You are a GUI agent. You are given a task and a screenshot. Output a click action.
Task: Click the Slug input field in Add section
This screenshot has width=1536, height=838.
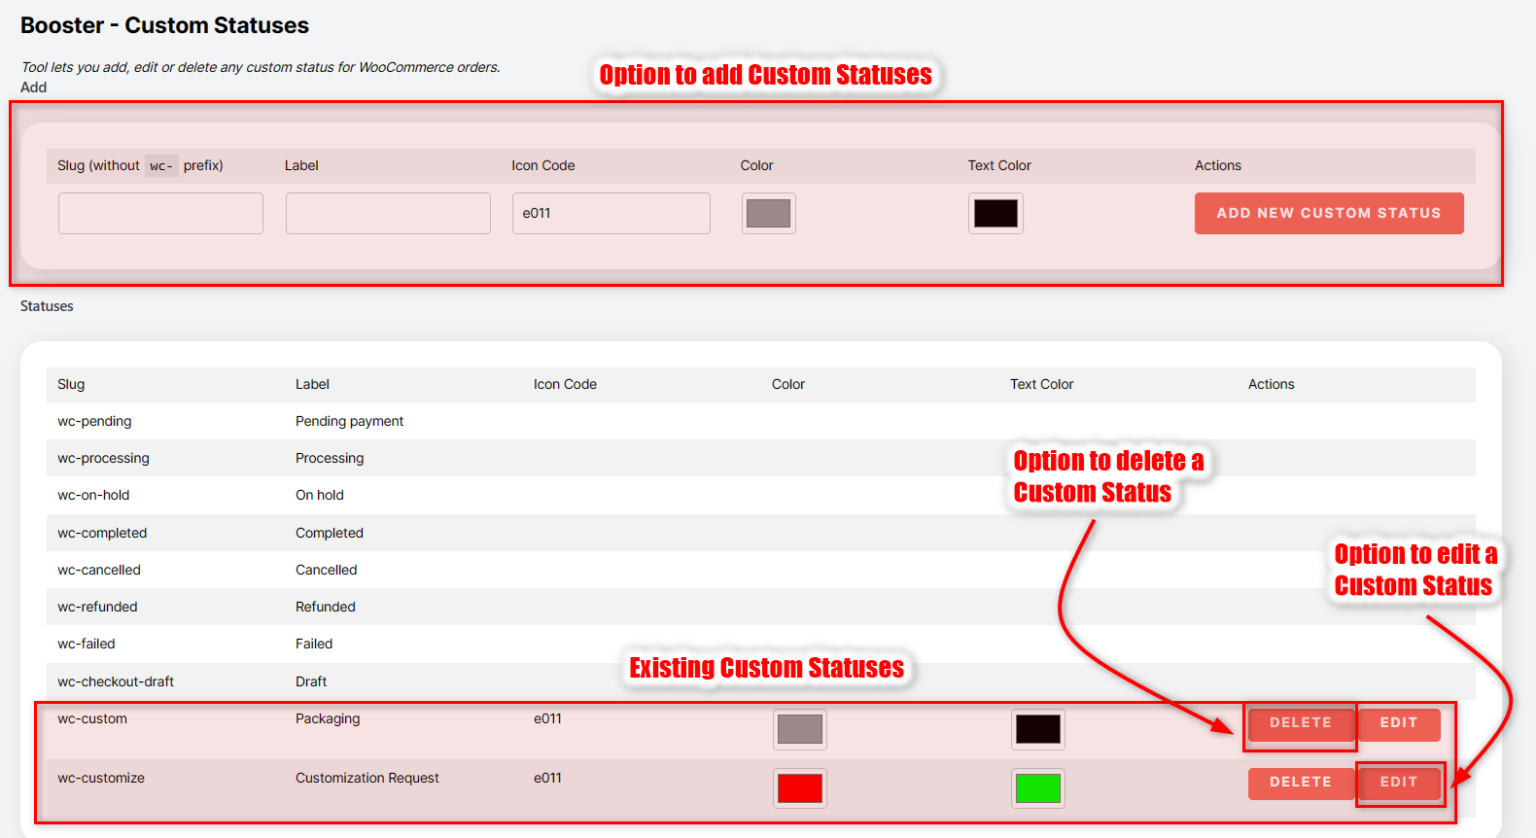tap(161, 213)
